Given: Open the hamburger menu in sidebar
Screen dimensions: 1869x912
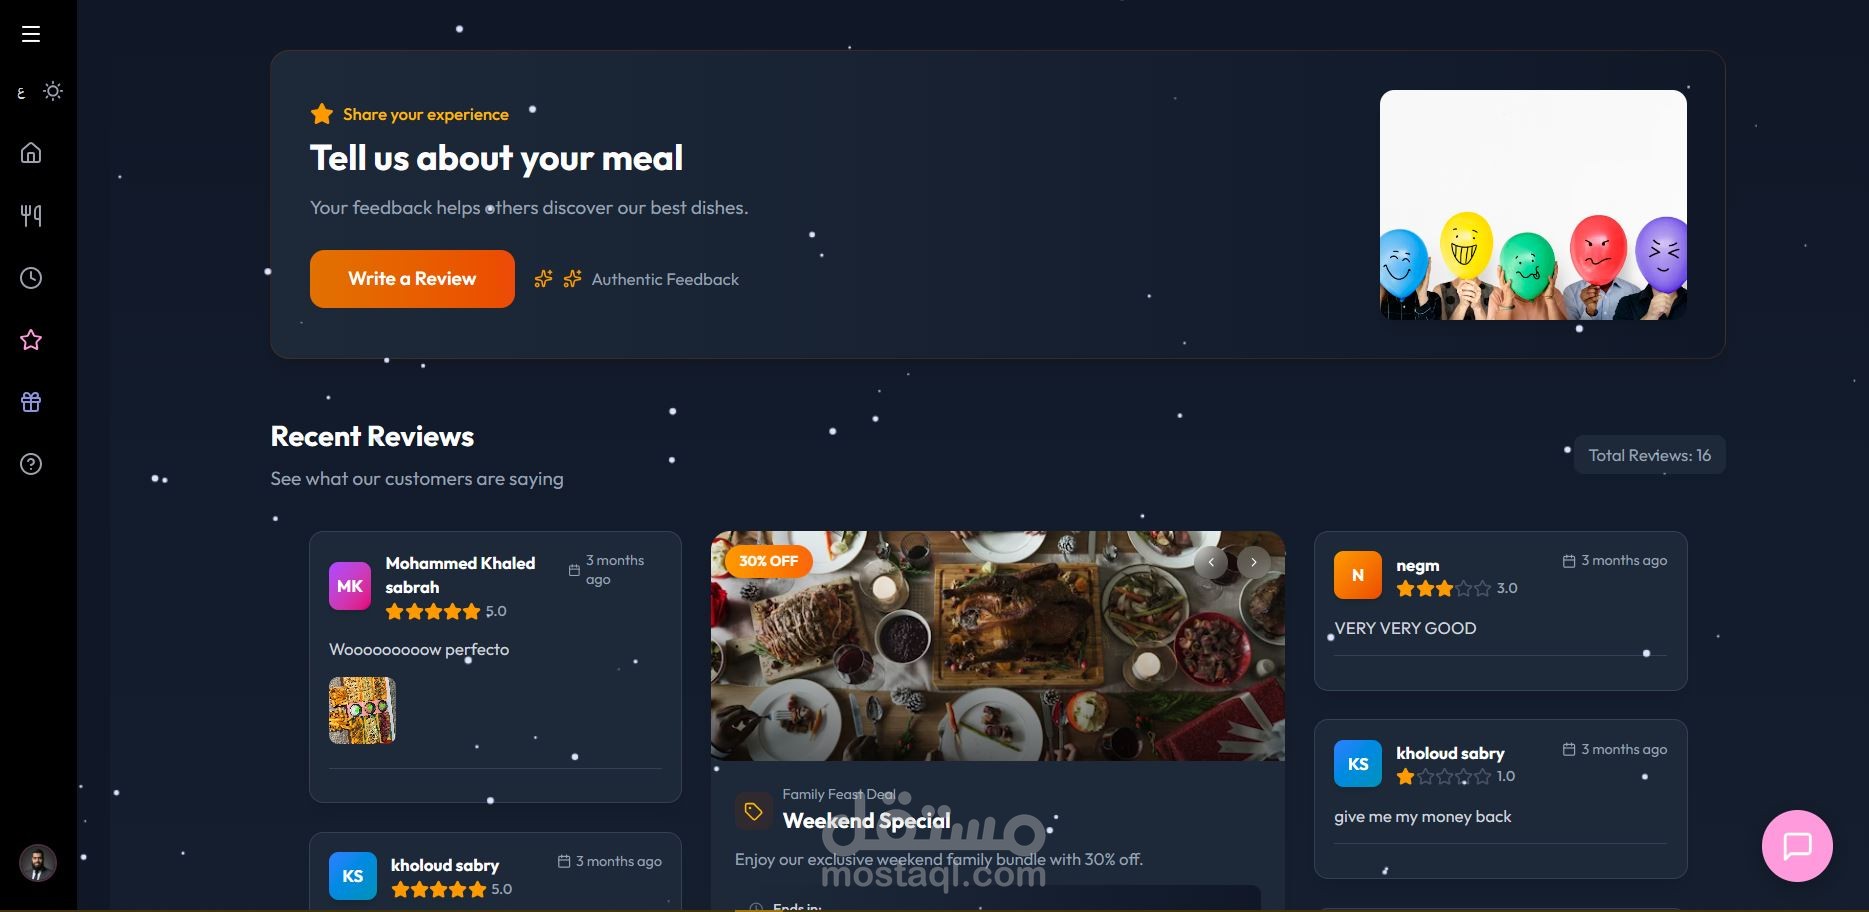Looking at the screenshot, I should pyautogui.click(x=31, y=34).
